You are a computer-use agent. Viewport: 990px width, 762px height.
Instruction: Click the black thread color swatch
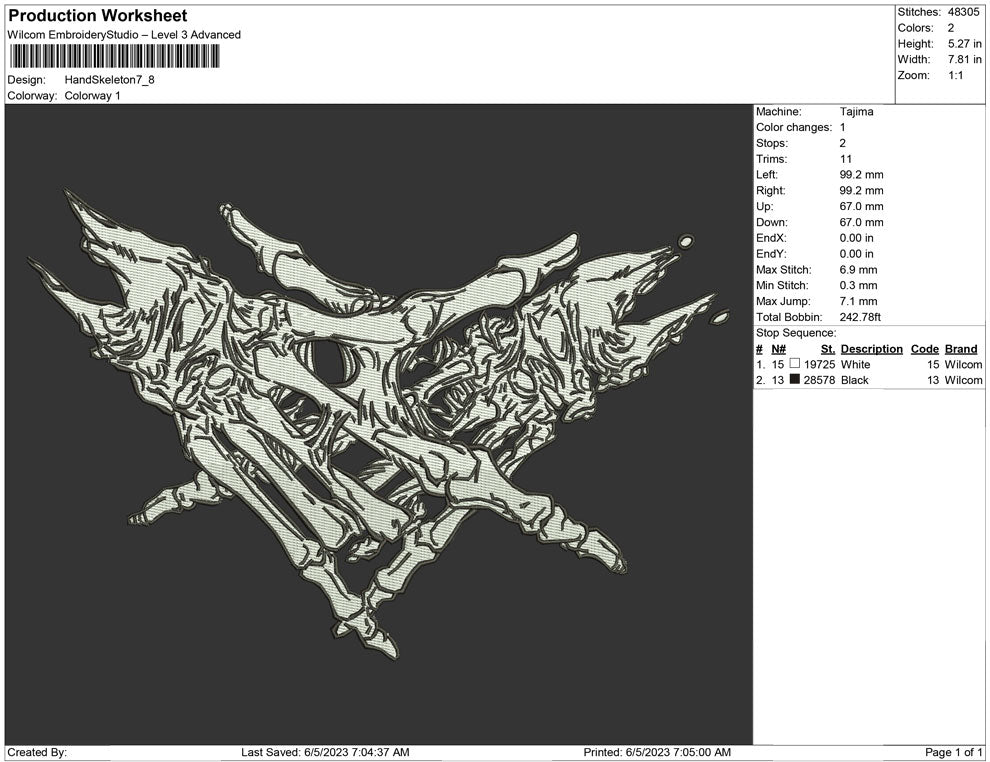point(795,381)
